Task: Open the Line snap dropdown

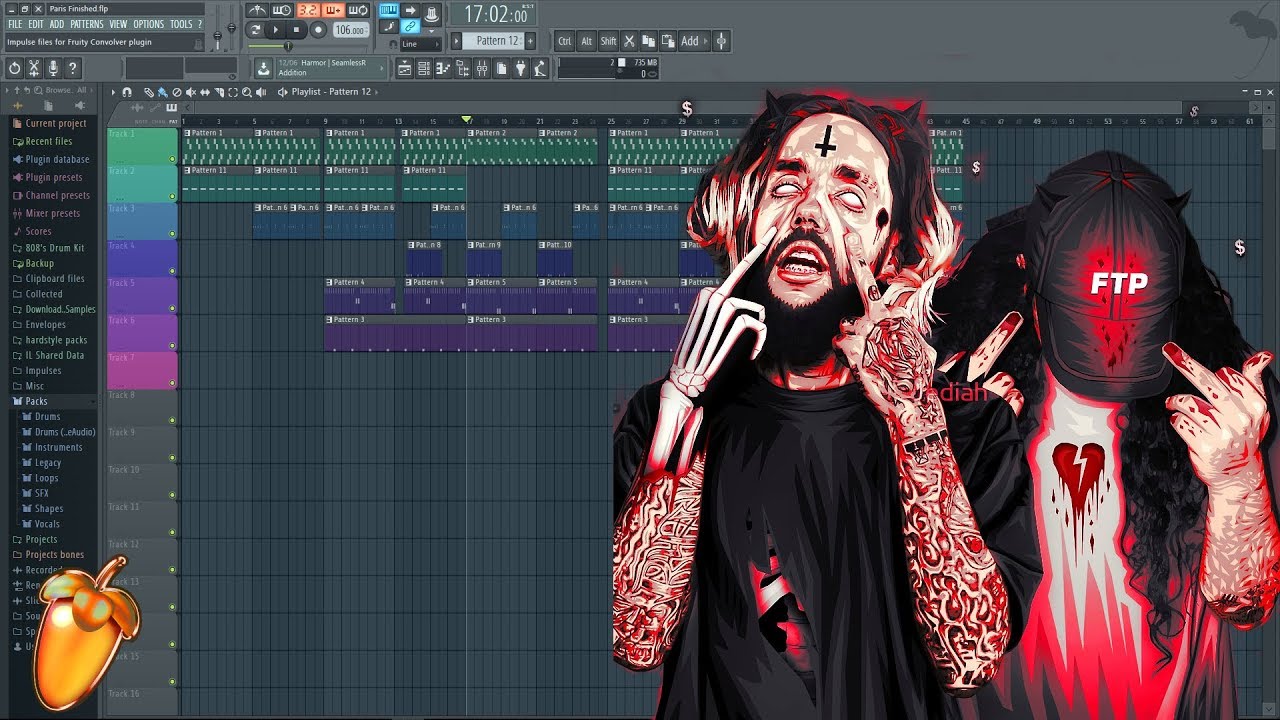Action: [420, 44]
